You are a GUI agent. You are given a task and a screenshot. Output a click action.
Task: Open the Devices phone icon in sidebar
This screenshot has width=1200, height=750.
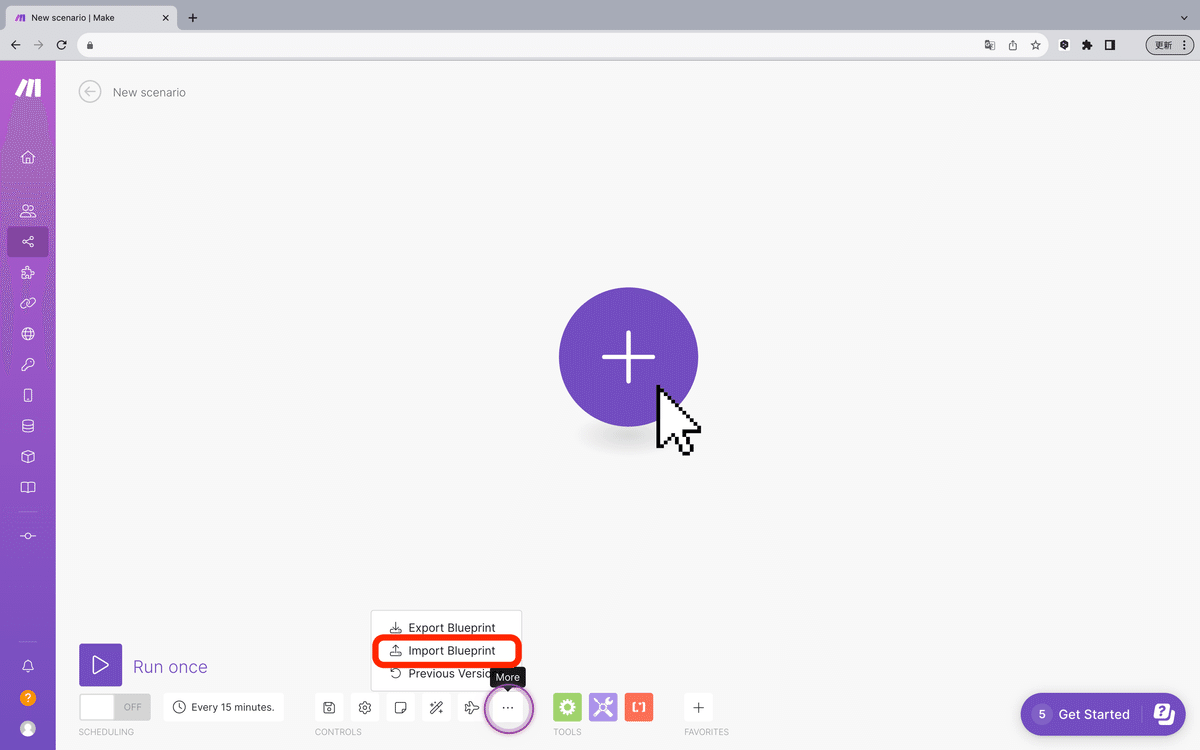coord(28,395)
